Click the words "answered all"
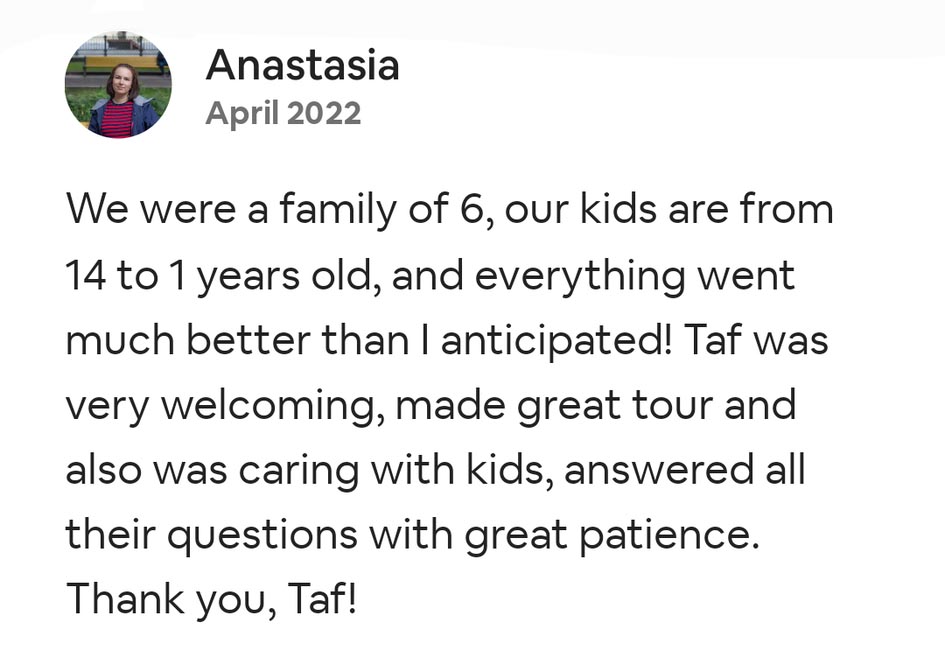 pos(684,471)
